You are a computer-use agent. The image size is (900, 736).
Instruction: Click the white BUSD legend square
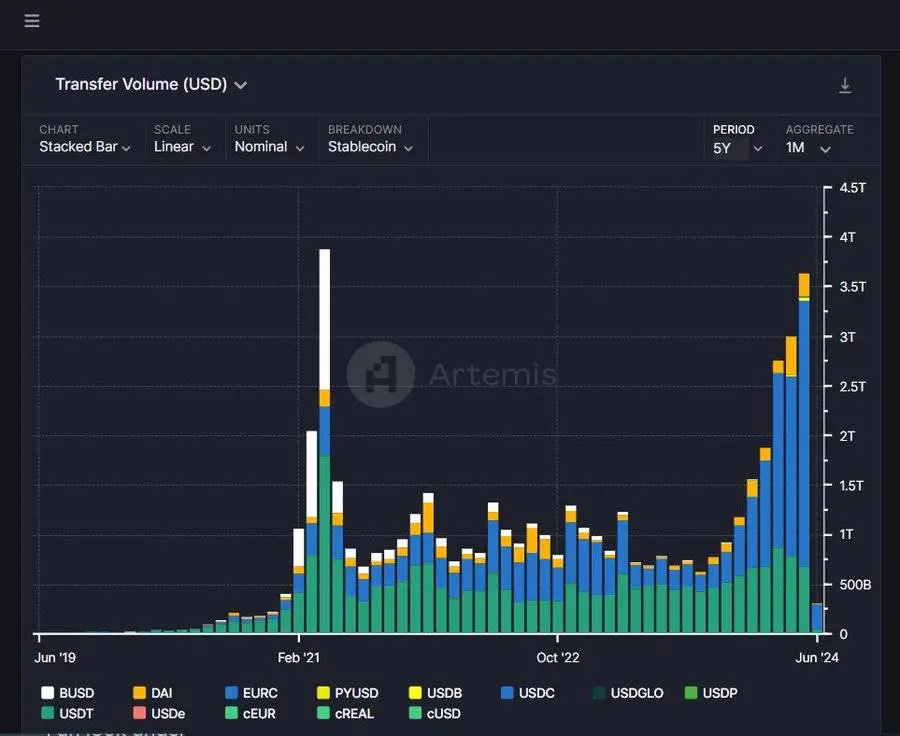coord(48,693)
